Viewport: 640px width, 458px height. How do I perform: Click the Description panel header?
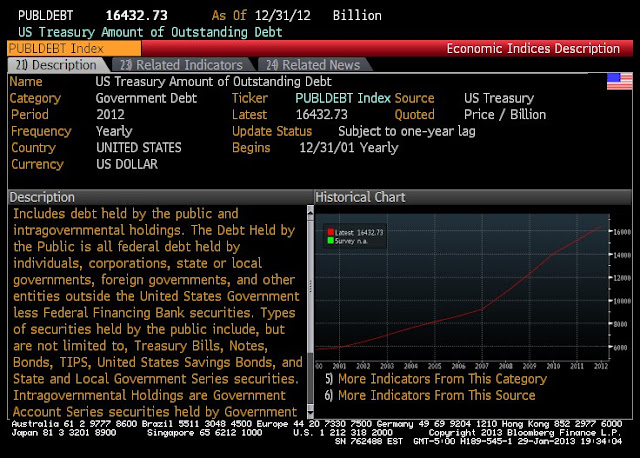coord(160,197)
